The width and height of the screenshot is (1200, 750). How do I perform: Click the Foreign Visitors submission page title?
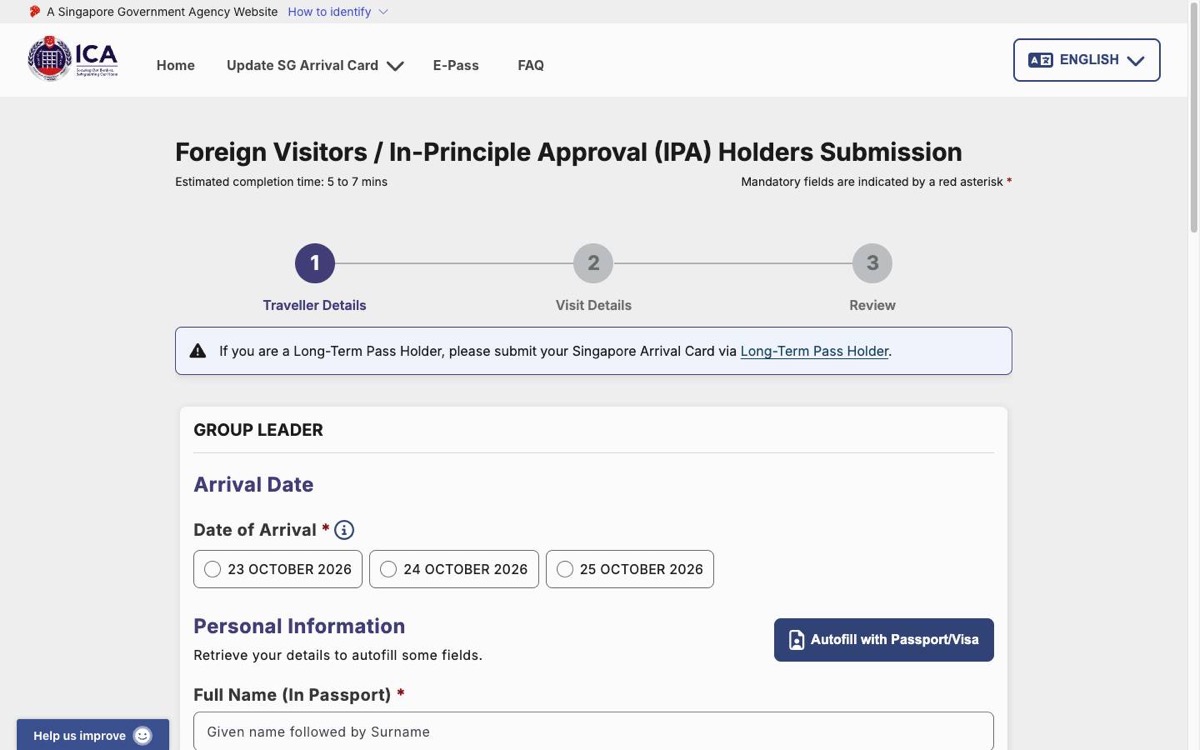pos(569,152)
